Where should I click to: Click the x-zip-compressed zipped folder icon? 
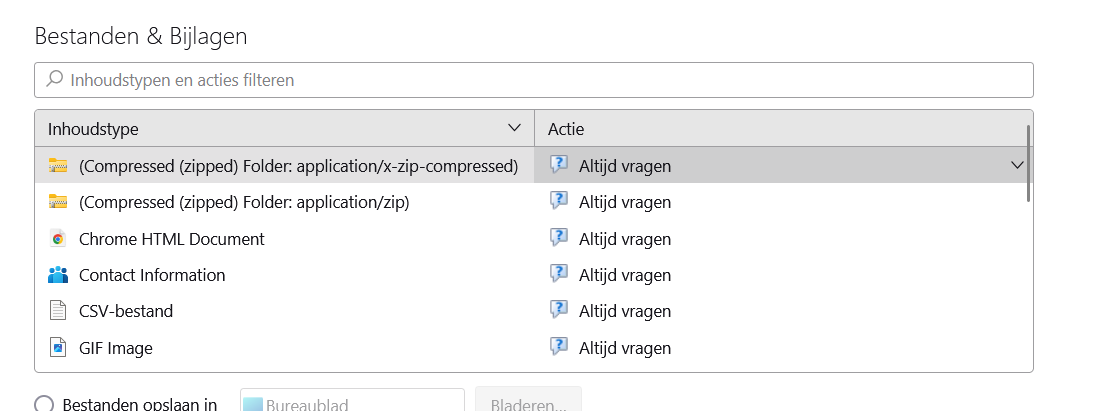point(58,166)
